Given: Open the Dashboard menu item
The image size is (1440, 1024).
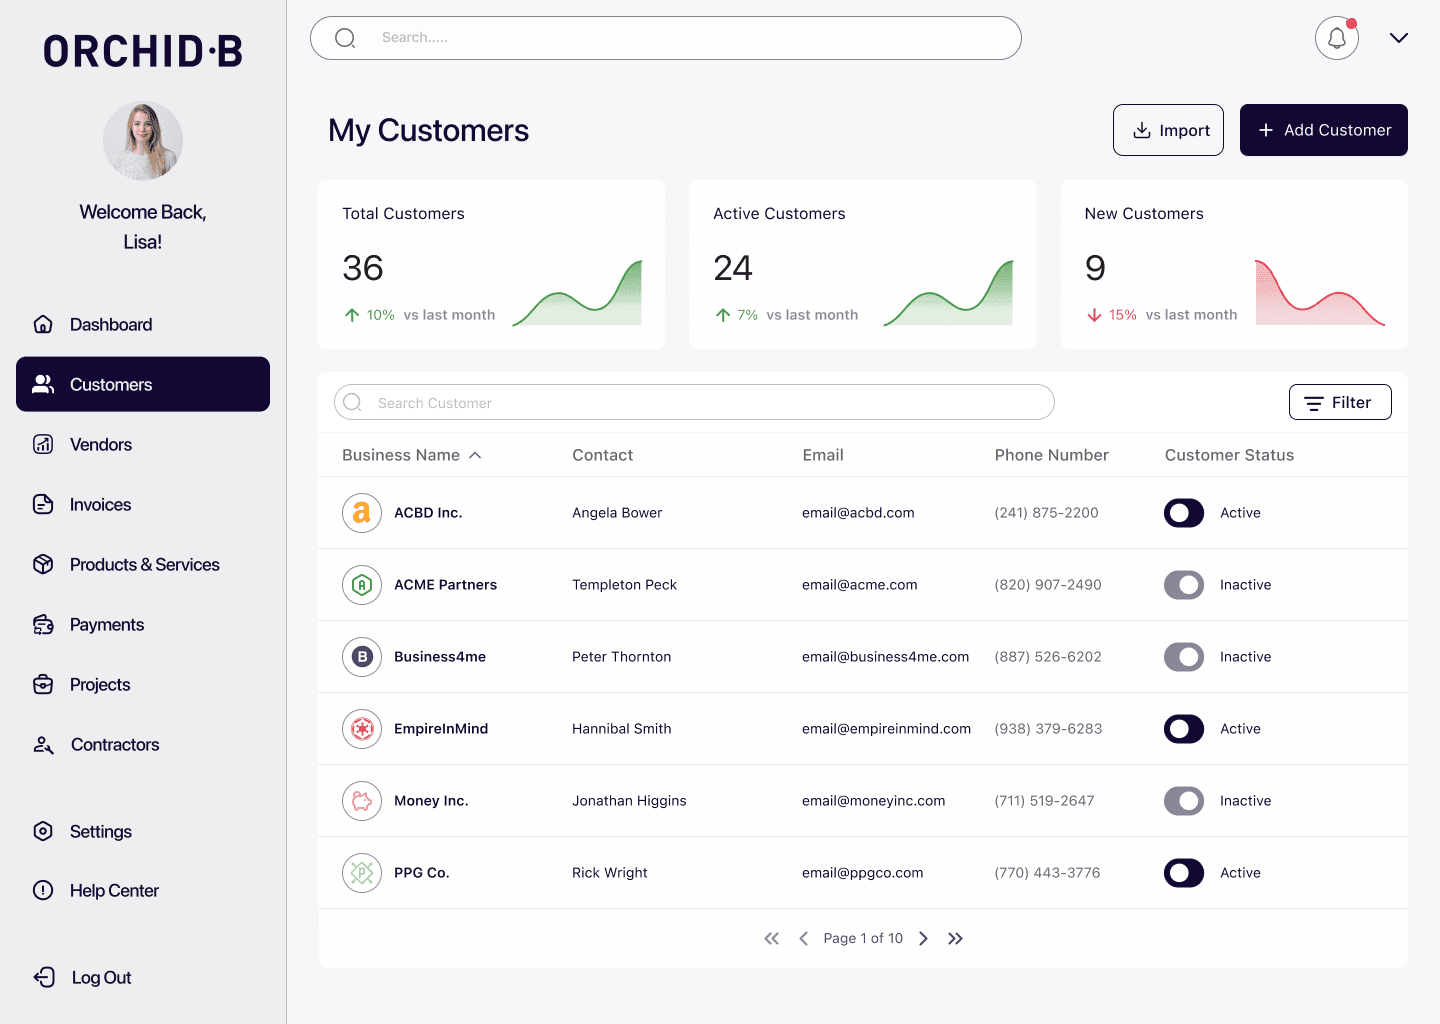Looking at the screenshot, I should tap(111, 325).
